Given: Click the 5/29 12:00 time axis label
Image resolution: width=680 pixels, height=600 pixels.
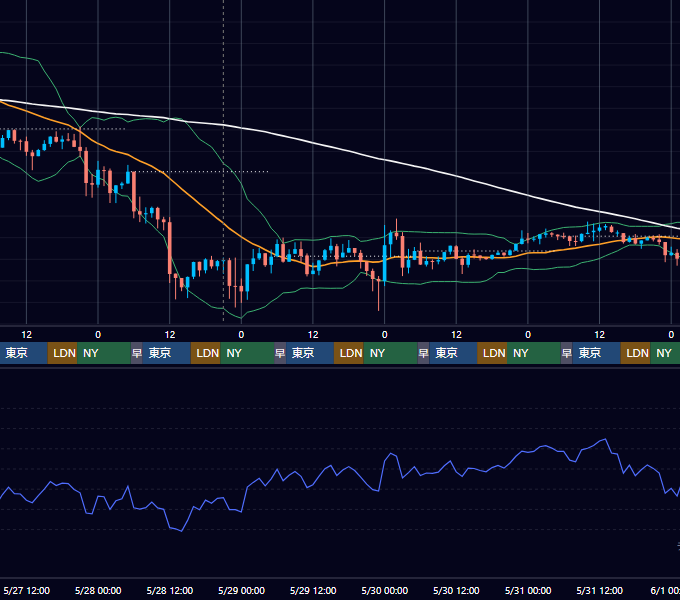Looking at the screenshot, I should pyautogui.click(x=313, y=590).
